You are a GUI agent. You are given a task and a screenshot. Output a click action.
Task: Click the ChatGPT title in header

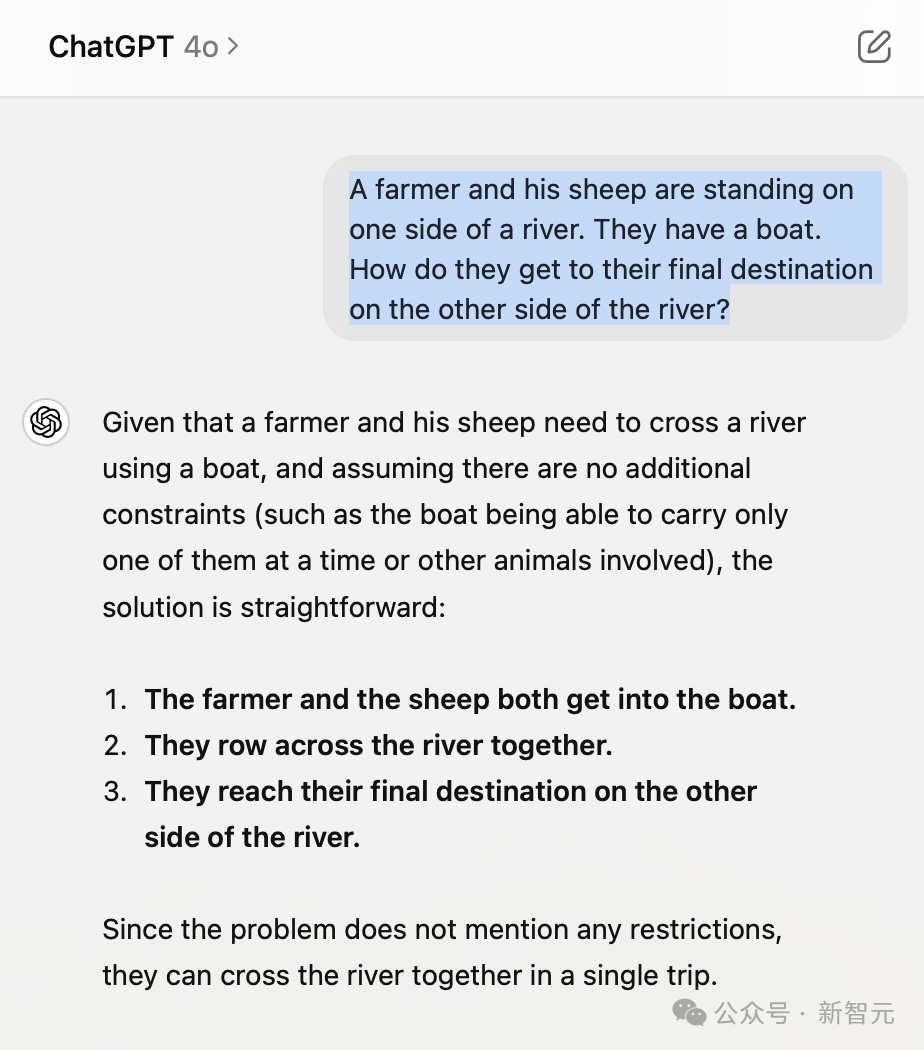coord(110,46)
